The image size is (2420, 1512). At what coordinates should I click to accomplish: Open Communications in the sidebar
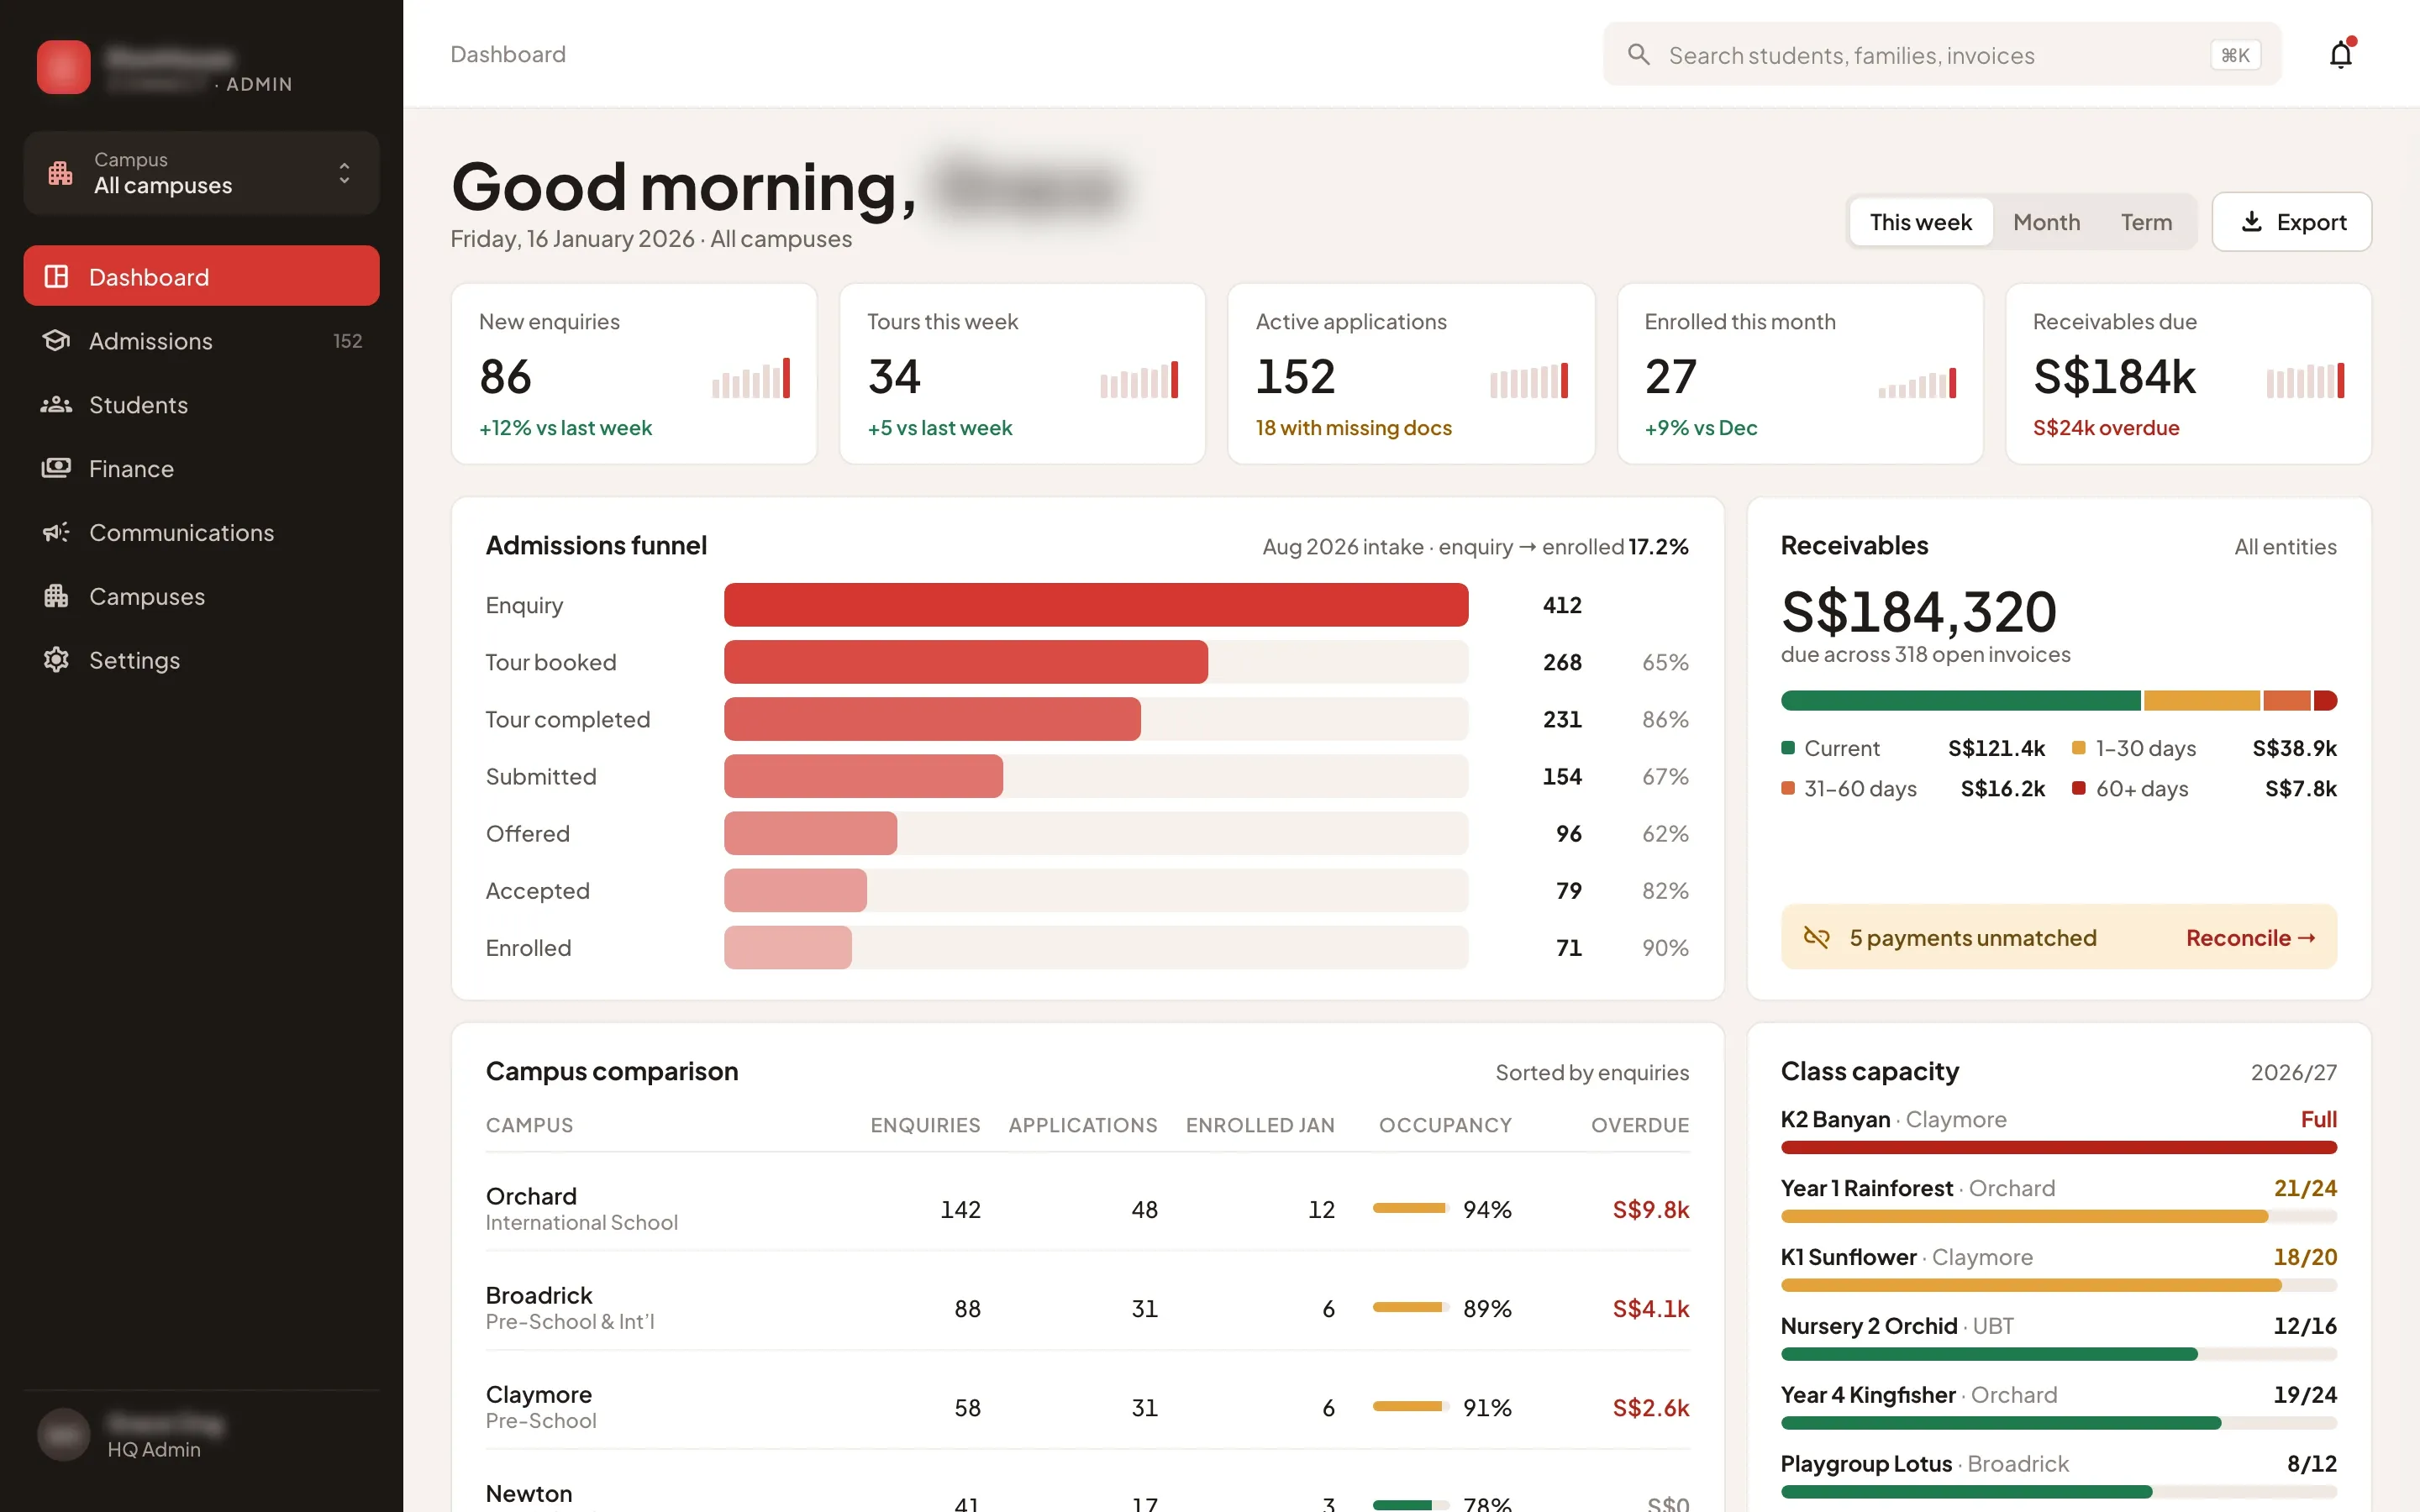tap(201, 532)
